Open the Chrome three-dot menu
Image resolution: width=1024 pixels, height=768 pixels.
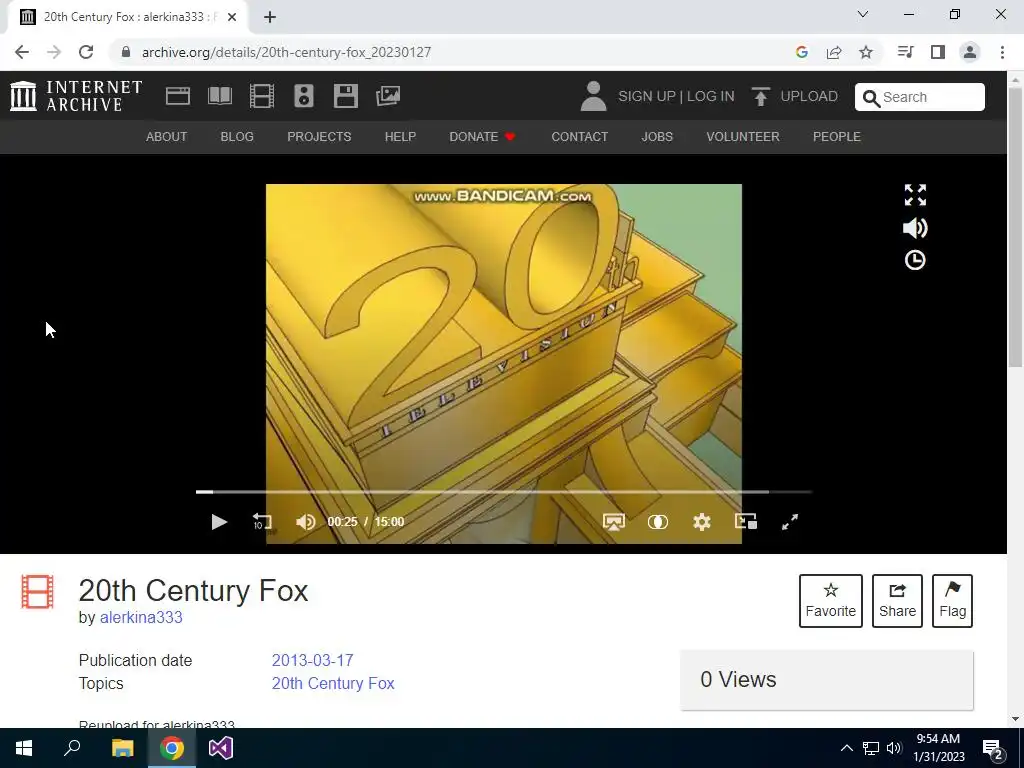[x=1002, y=52]
